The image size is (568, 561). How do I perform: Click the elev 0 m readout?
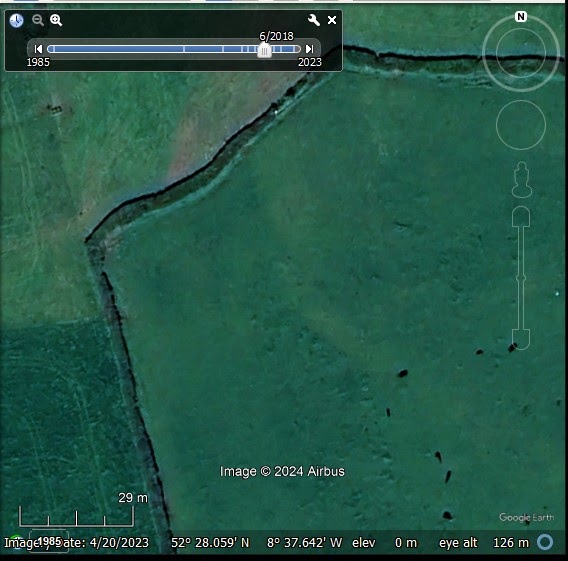(384, 543)
